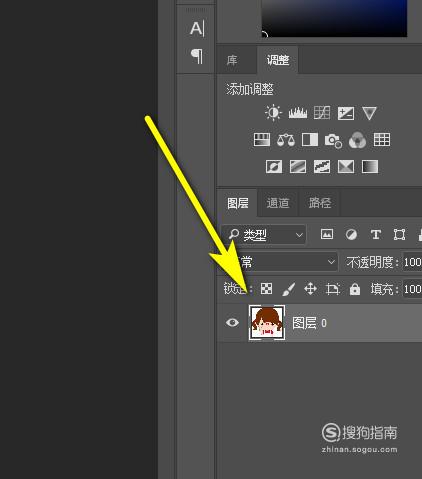Add a Levels adjustment
Viewport: 422px width, 479px height.
(x=298, y=113)
